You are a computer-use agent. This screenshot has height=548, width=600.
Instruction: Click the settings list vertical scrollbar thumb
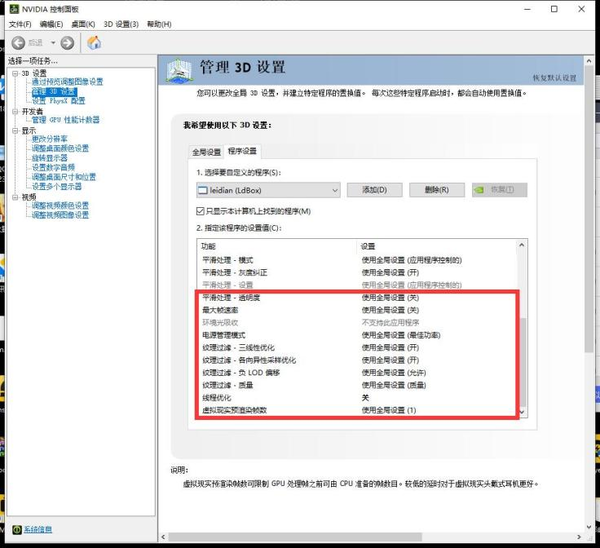tap(523, 362)
